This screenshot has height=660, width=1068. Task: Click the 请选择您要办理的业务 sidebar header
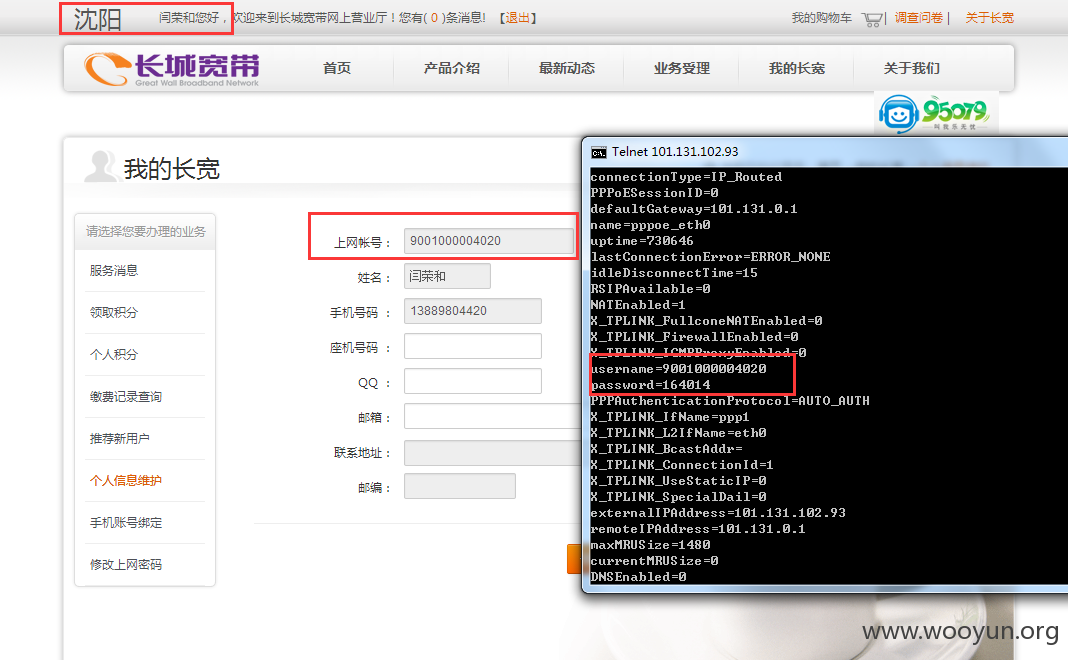tap(145, 232)
